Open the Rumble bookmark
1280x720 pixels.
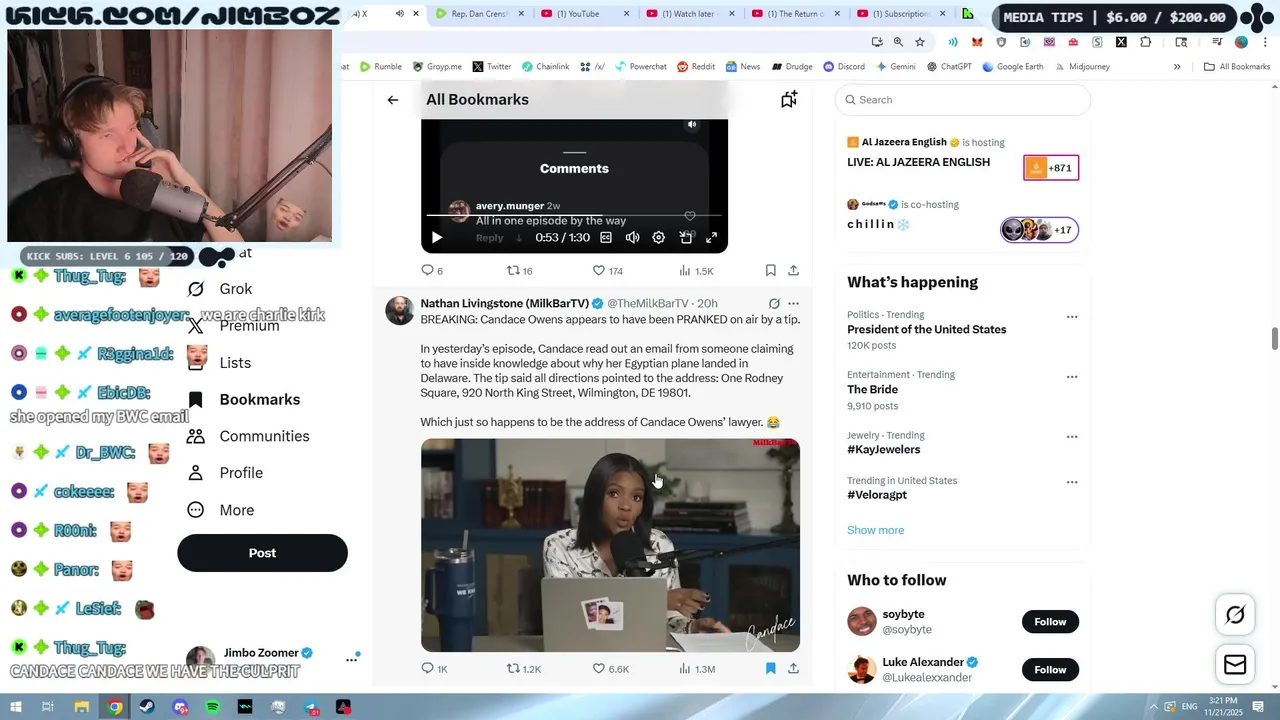pyautogui.click(x=380, y=67)
